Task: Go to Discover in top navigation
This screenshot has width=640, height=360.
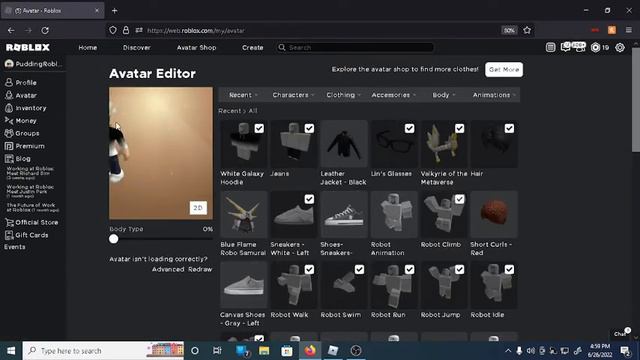Action: coord(137,47)
